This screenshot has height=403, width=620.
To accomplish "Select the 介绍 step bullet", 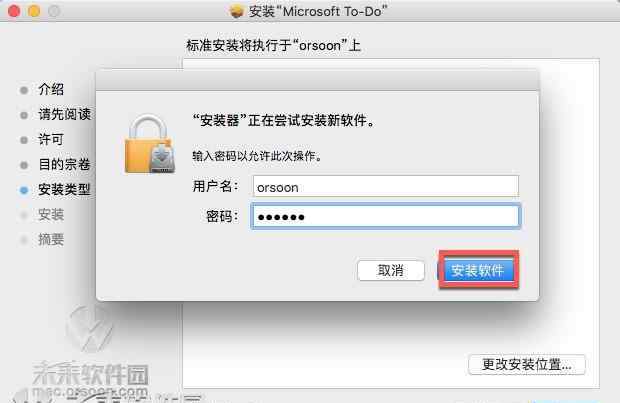I will (x=24, y=90).
